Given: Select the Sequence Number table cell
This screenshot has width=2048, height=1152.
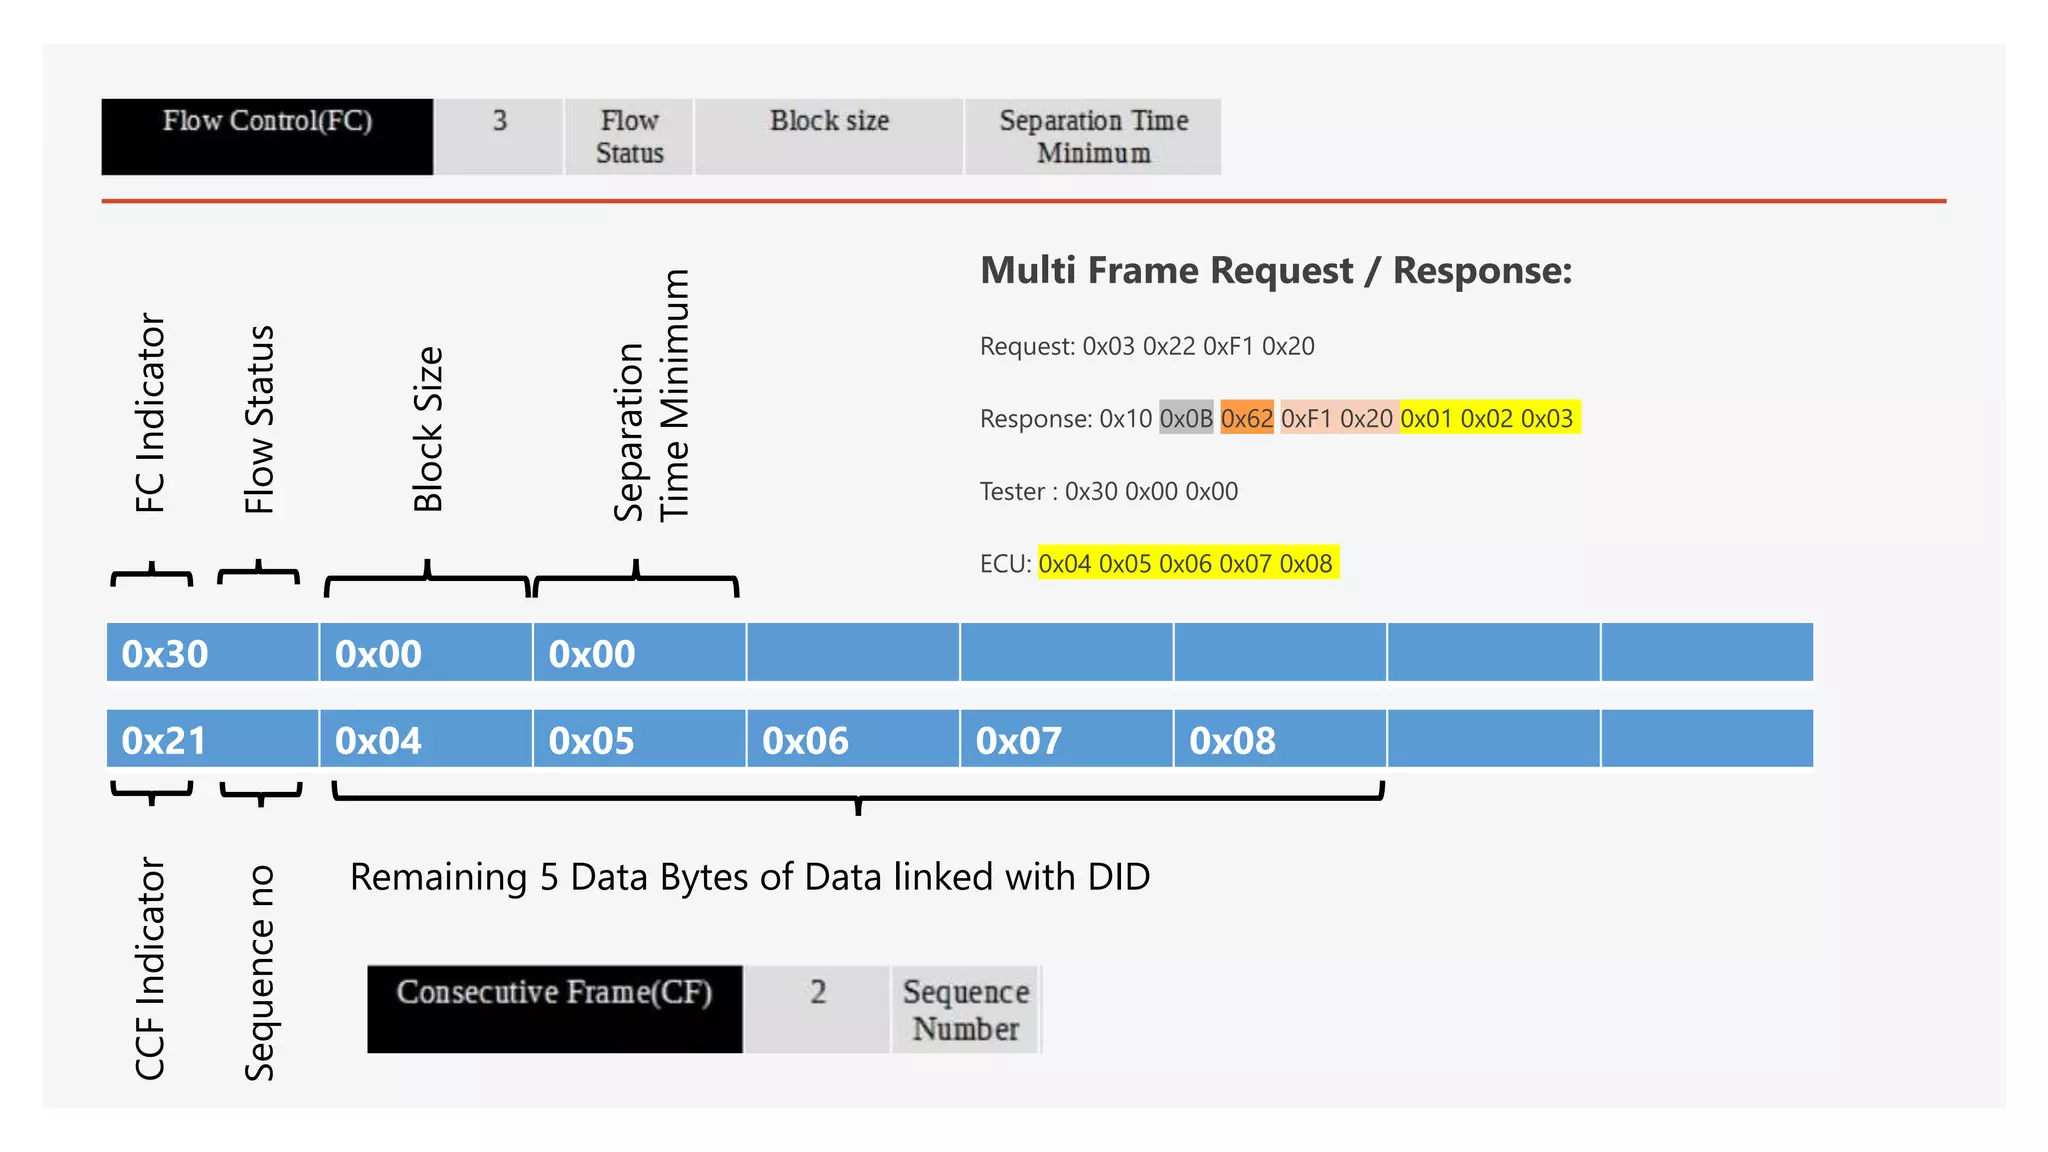Looking at the screenshot, I should tap(965, 1009).
